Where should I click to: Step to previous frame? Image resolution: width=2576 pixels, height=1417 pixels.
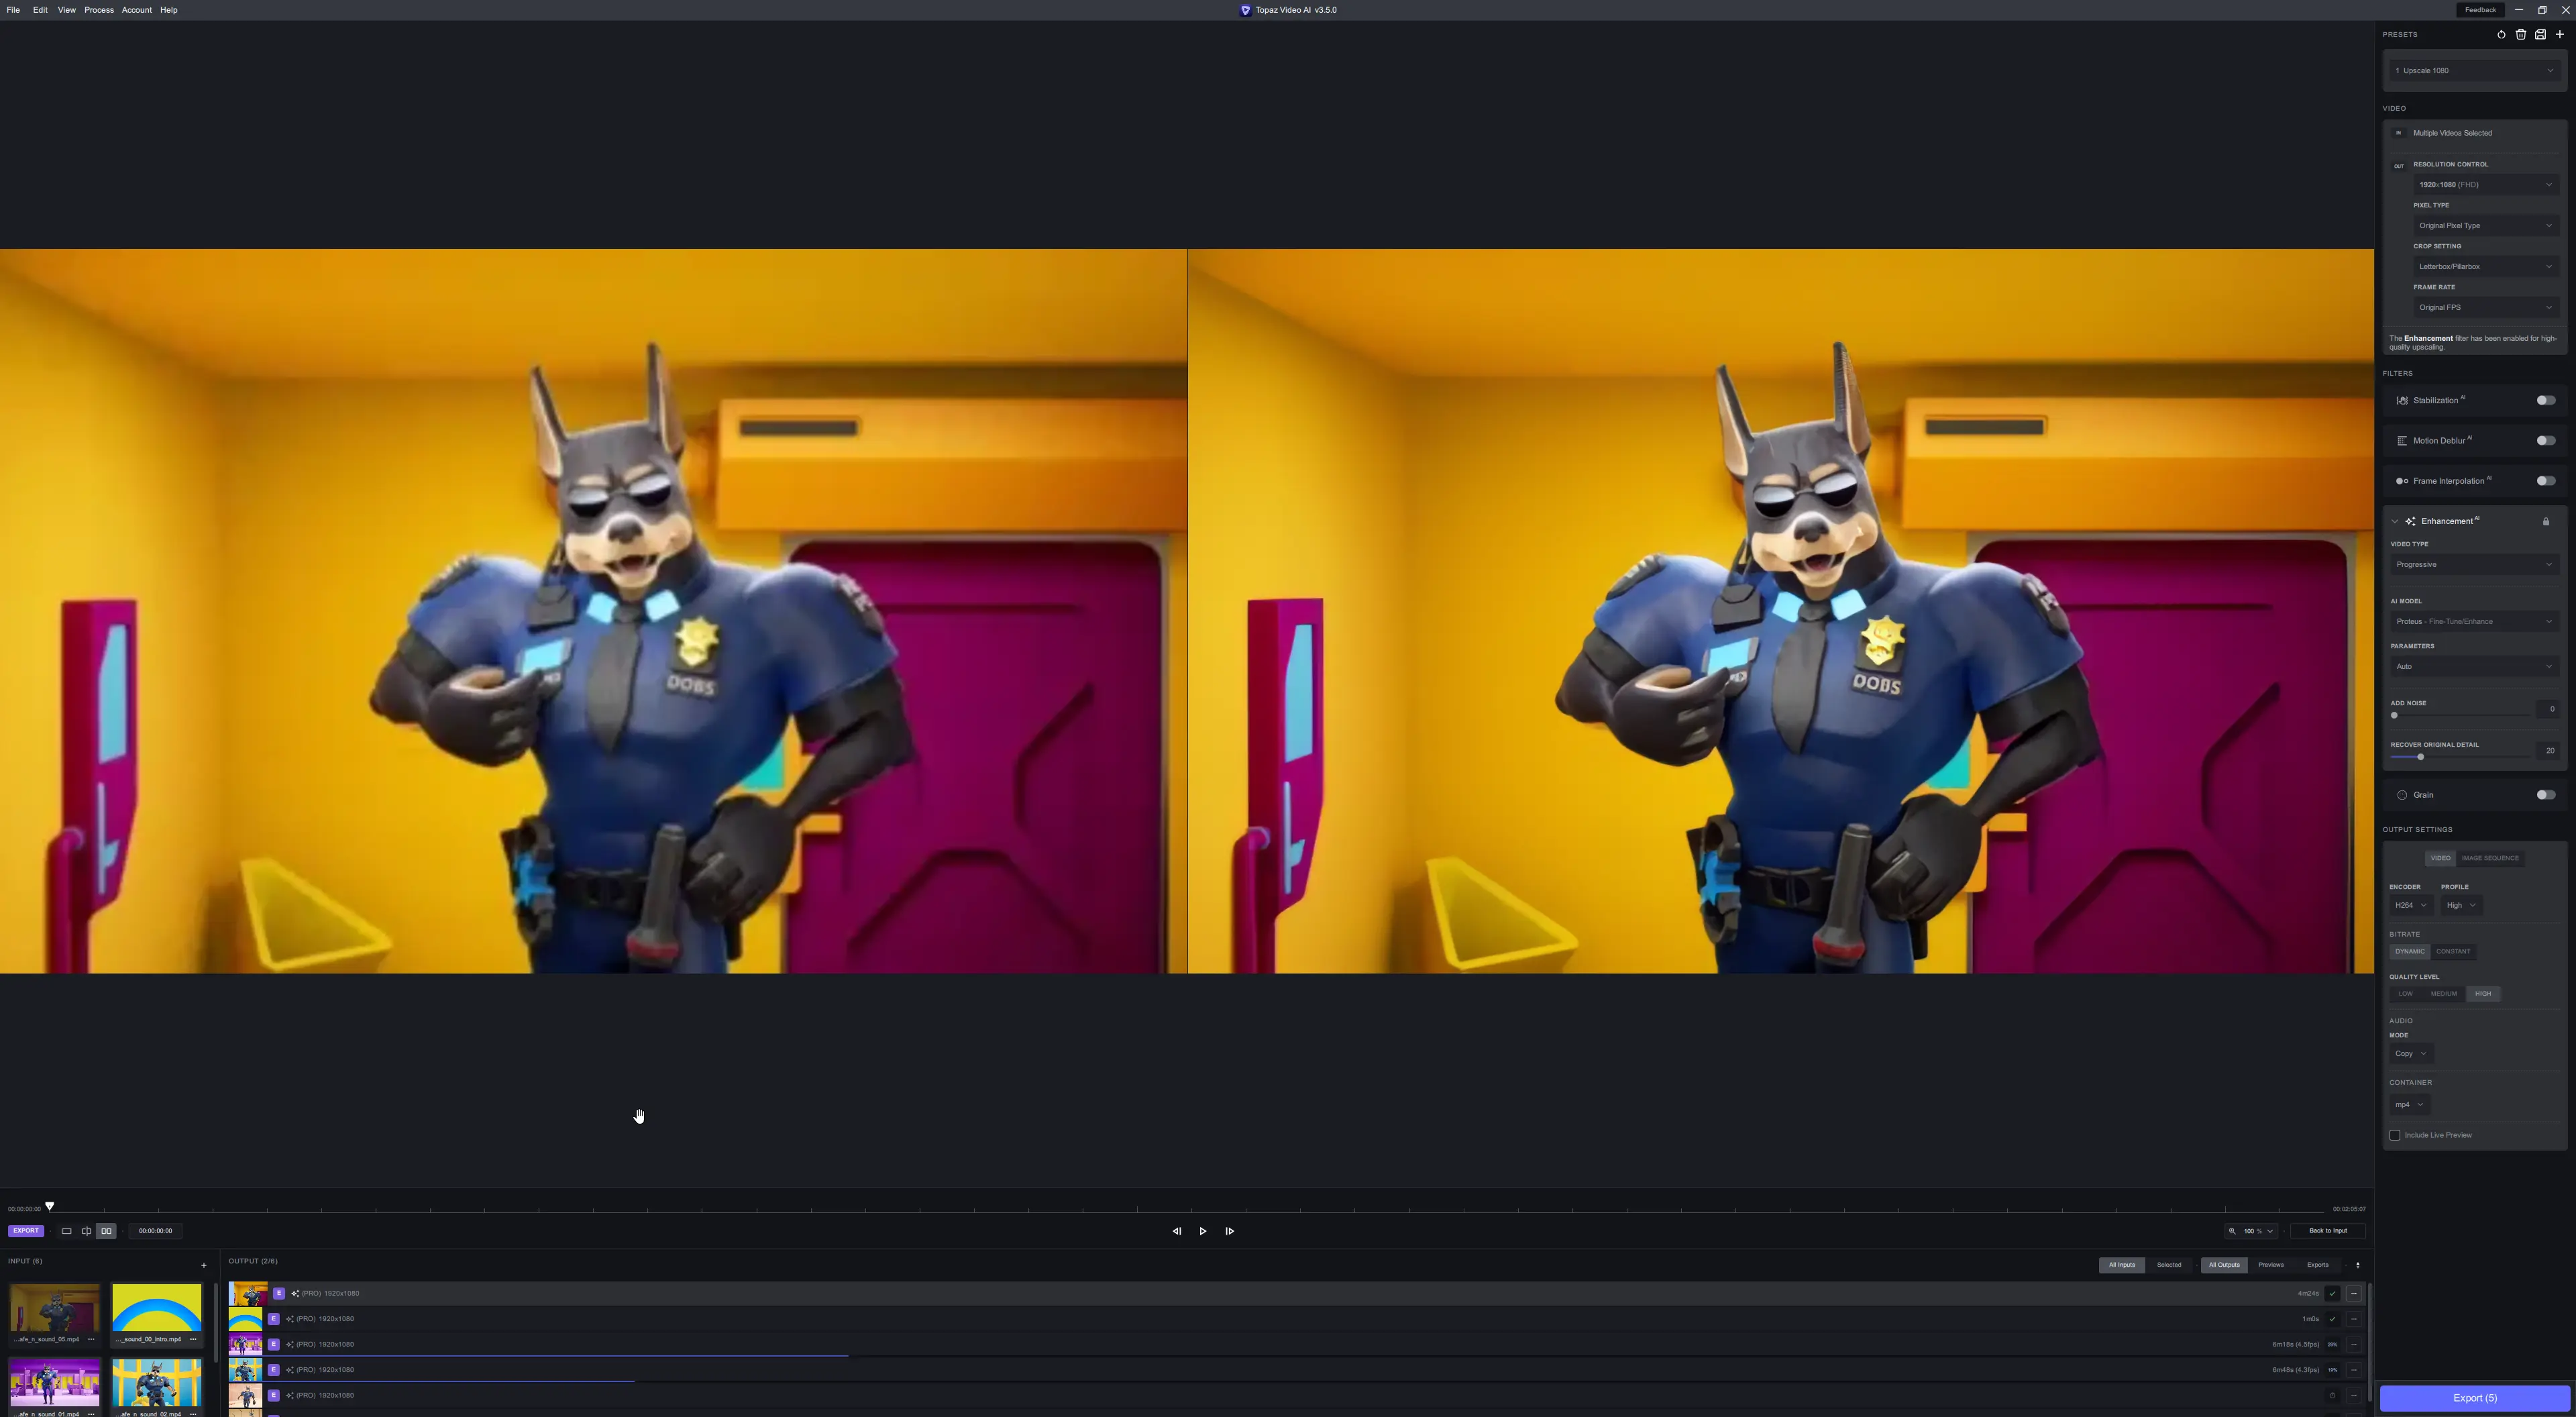1176,1231
